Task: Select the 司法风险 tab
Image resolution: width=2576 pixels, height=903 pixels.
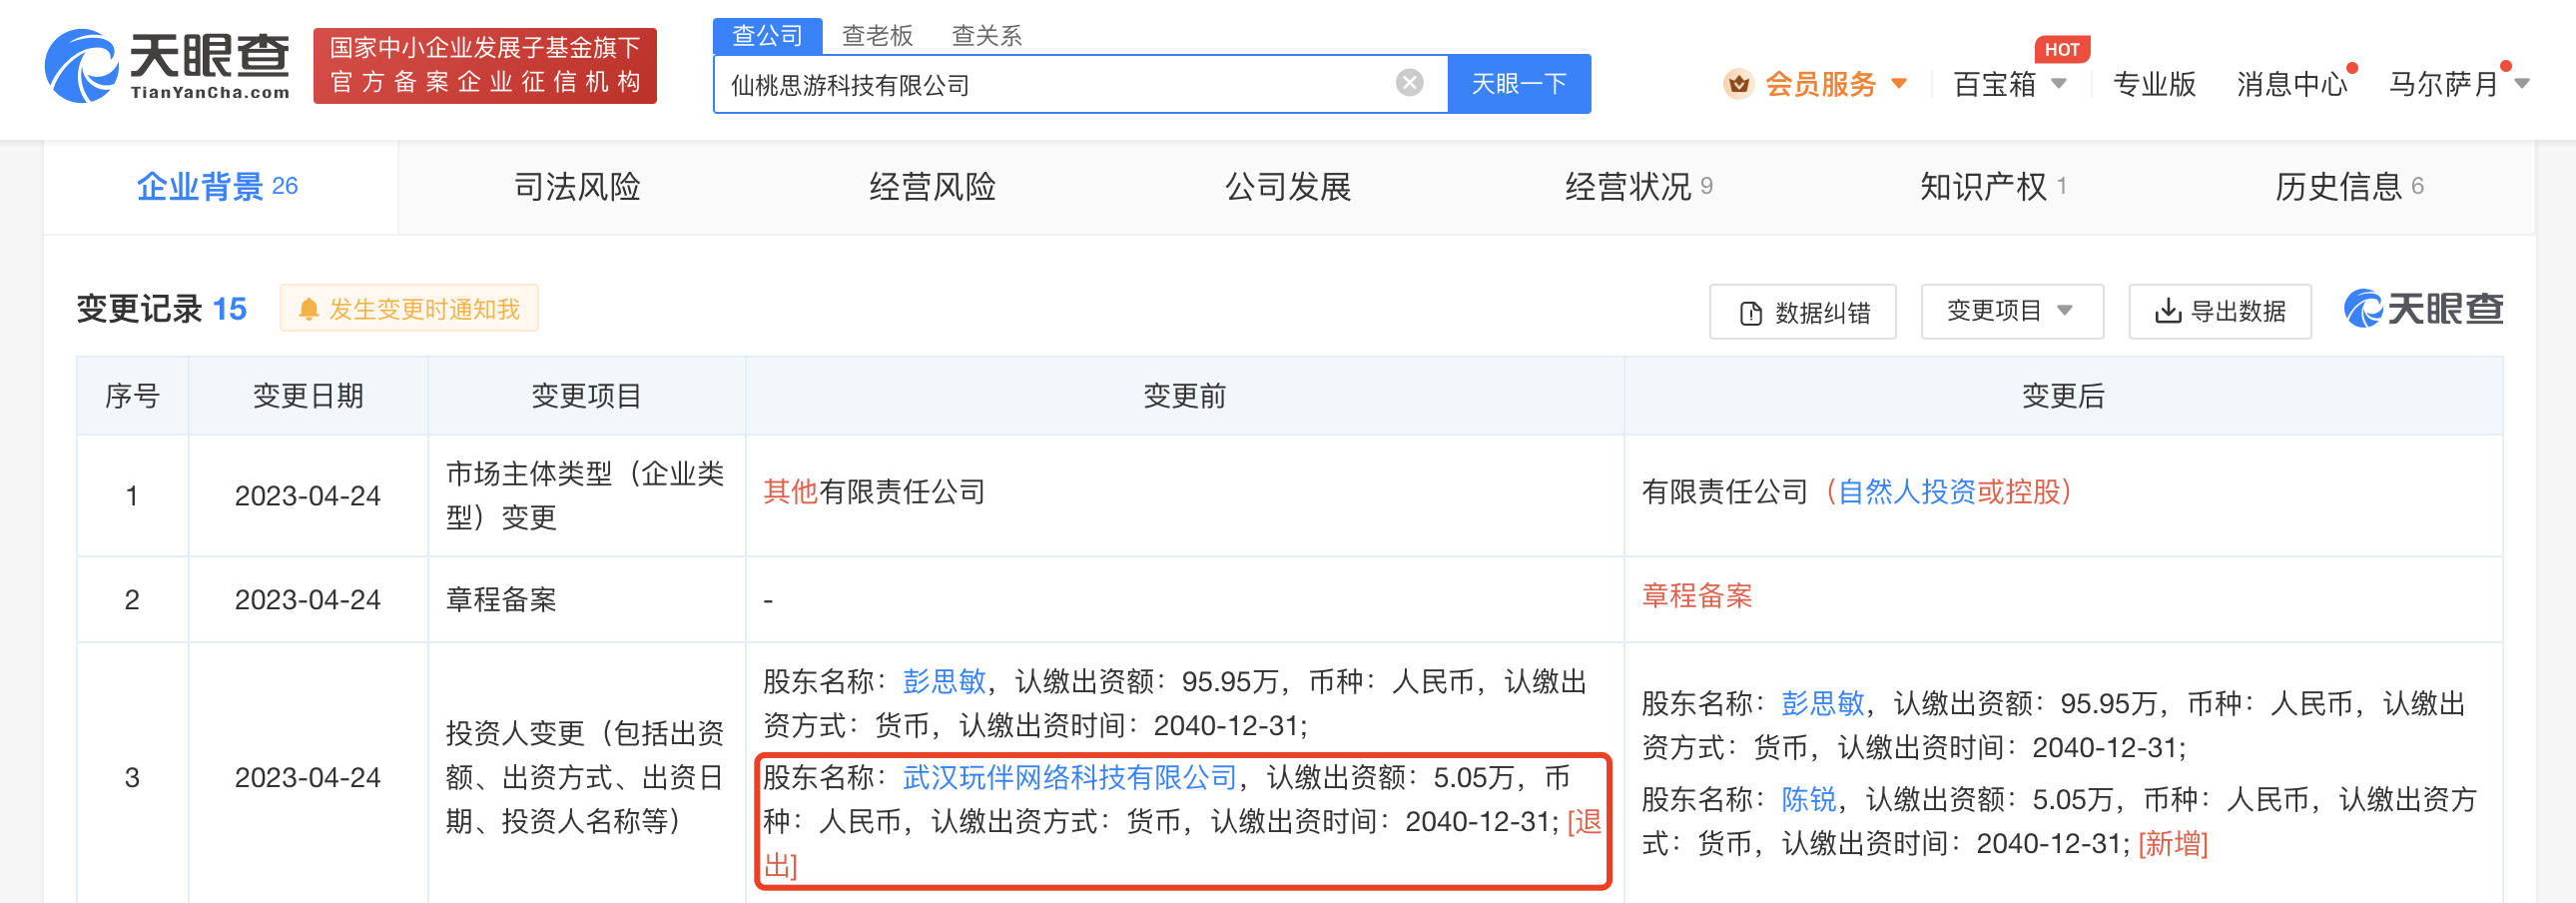Action: click(x=577, y=187)
